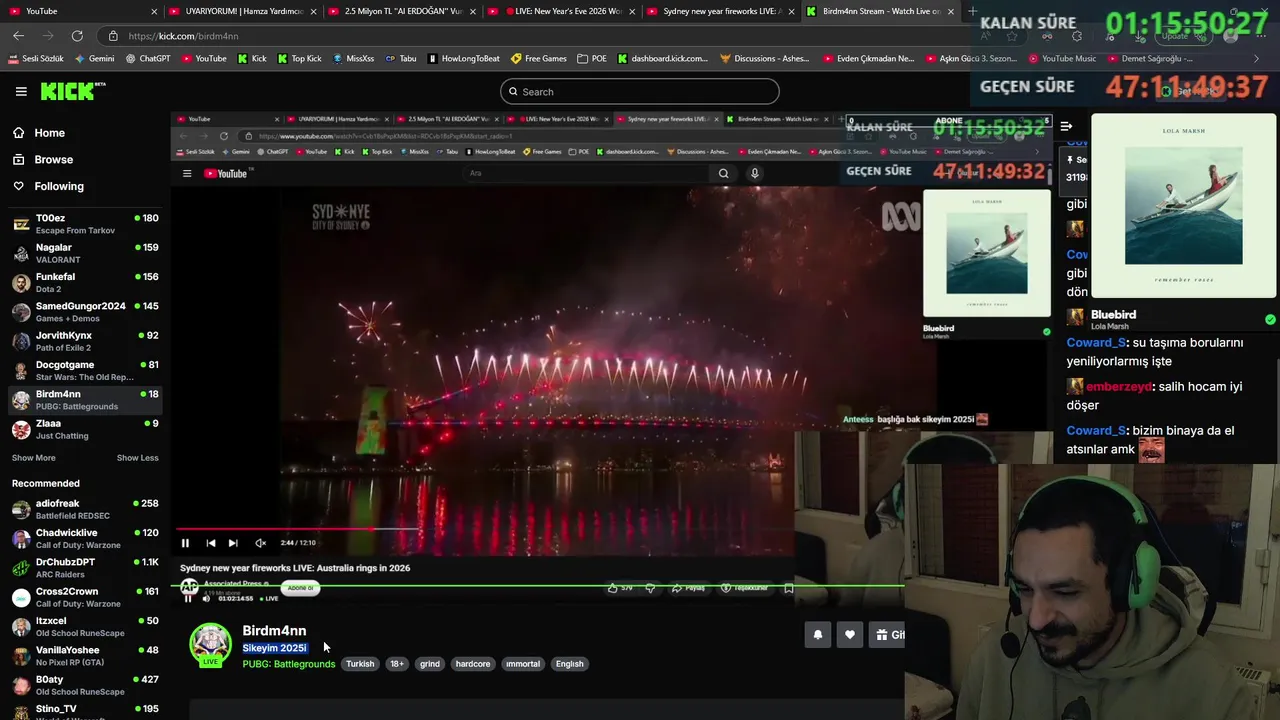Open Free Games bookmark
The width and height of the screenshot is (1280, 720).
538,58
